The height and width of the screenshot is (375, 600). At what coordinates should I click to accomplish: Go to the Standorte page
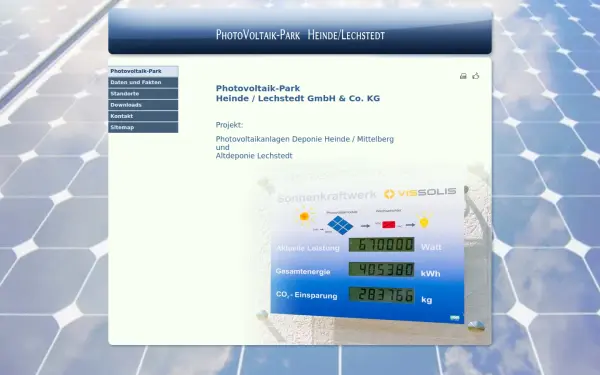(x=143, y=94)
